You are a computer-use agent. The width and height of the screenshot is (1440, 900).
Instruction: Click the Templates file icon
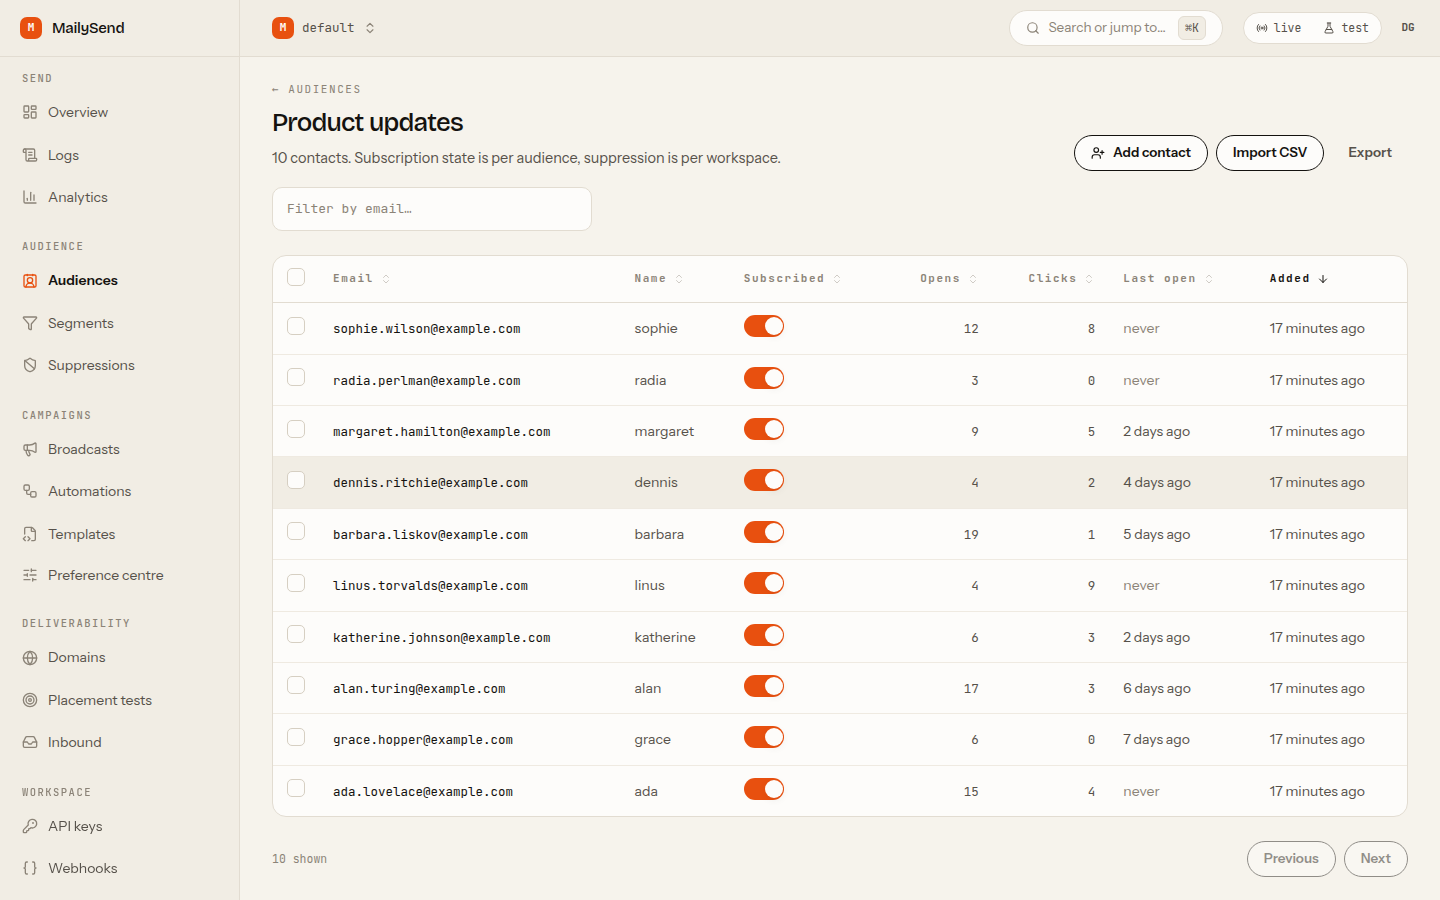click(x=30, y=534)
